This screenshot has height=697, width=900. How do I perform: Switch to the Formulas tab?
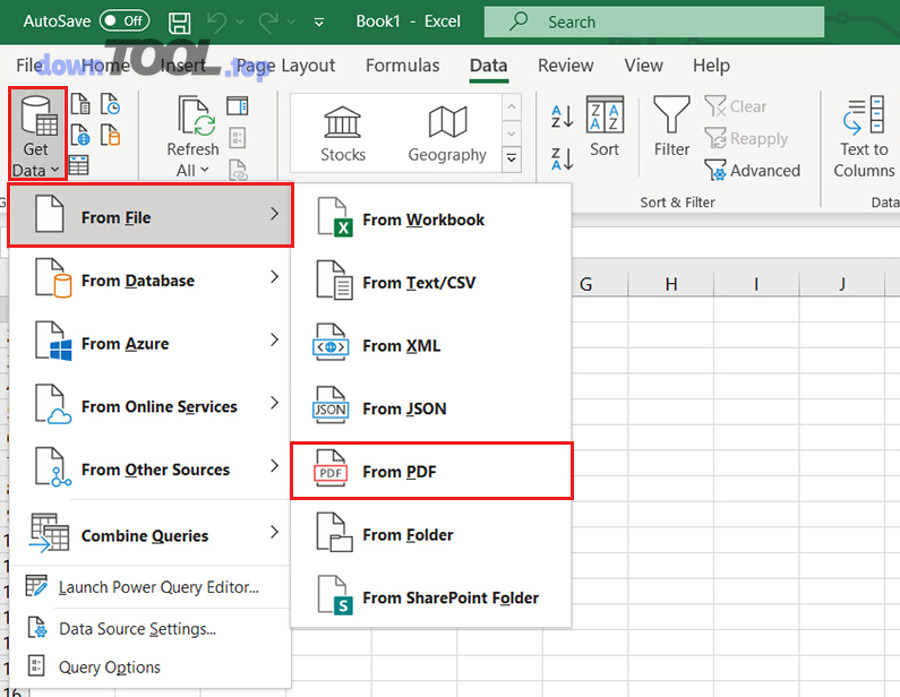402,65
